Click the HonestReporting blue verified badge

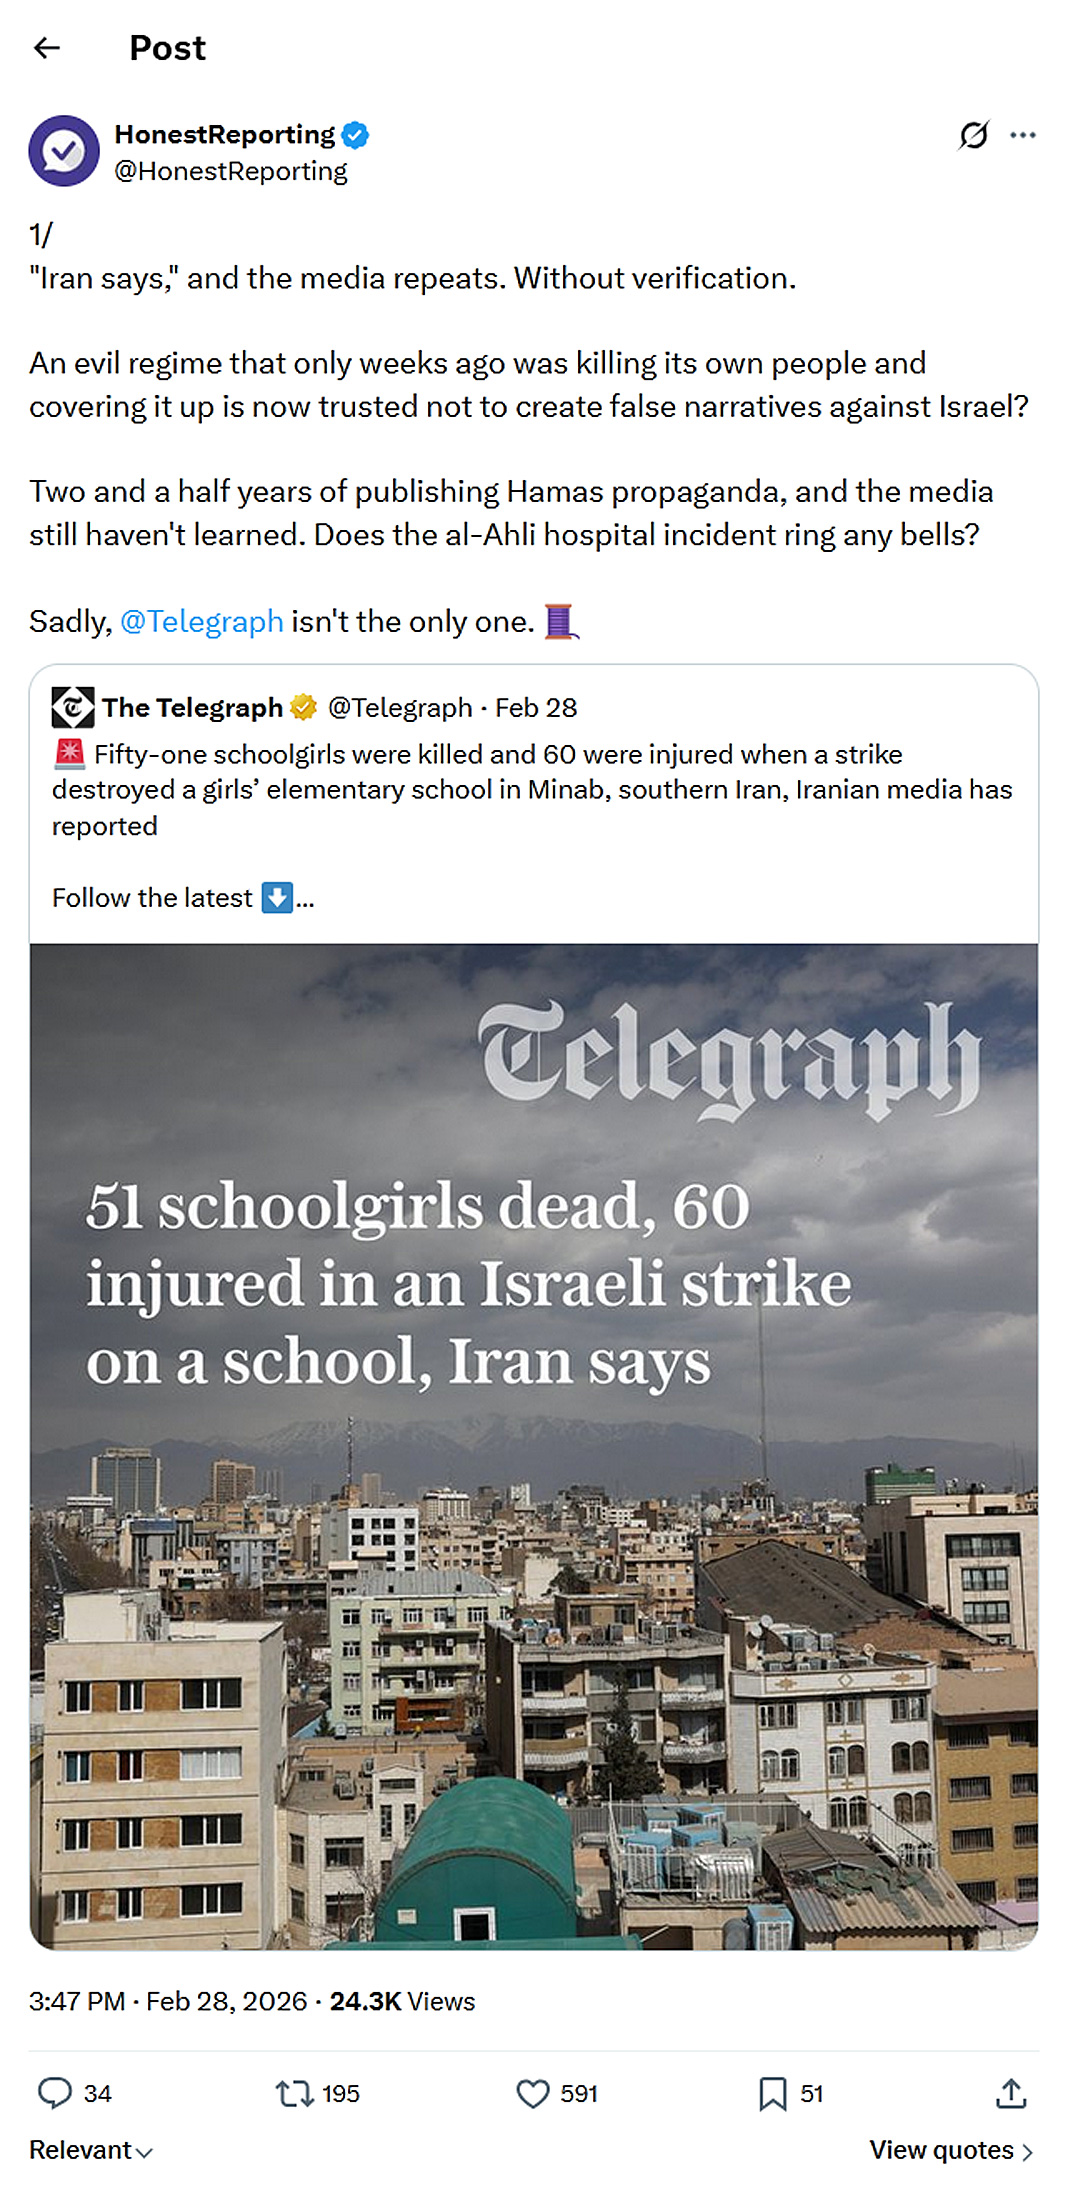click(355, 134)
